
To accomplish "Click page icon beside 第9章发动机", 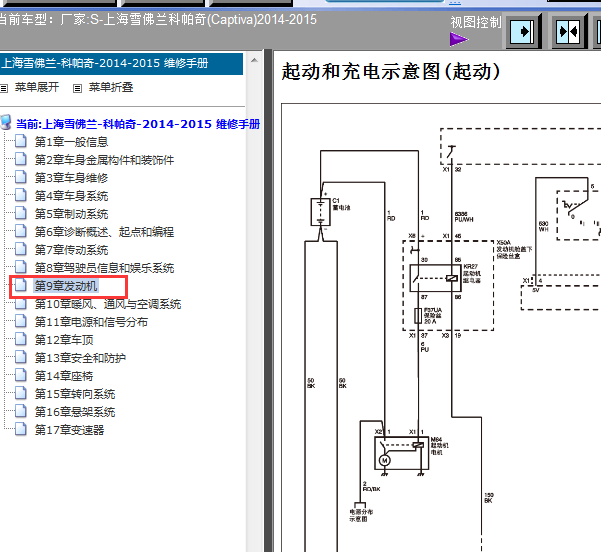I will pos(21,286).
